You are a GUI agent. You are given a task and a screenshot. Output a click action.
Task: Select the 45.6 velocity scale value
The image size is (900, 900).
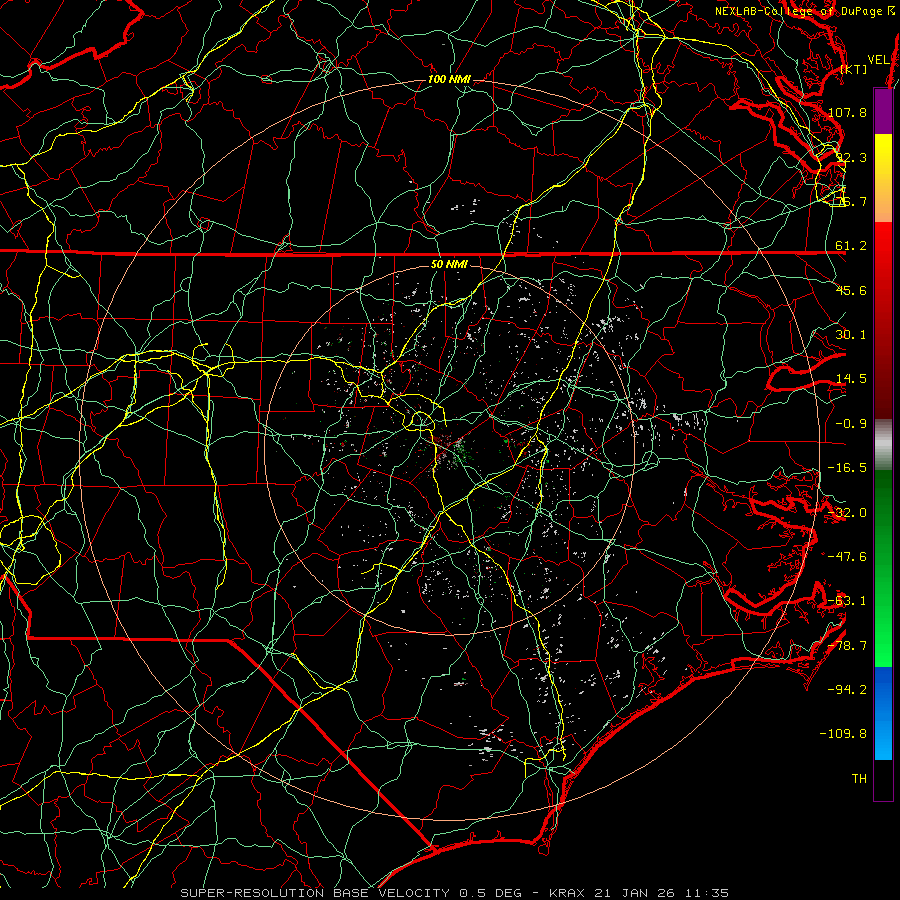pos(851,290)
